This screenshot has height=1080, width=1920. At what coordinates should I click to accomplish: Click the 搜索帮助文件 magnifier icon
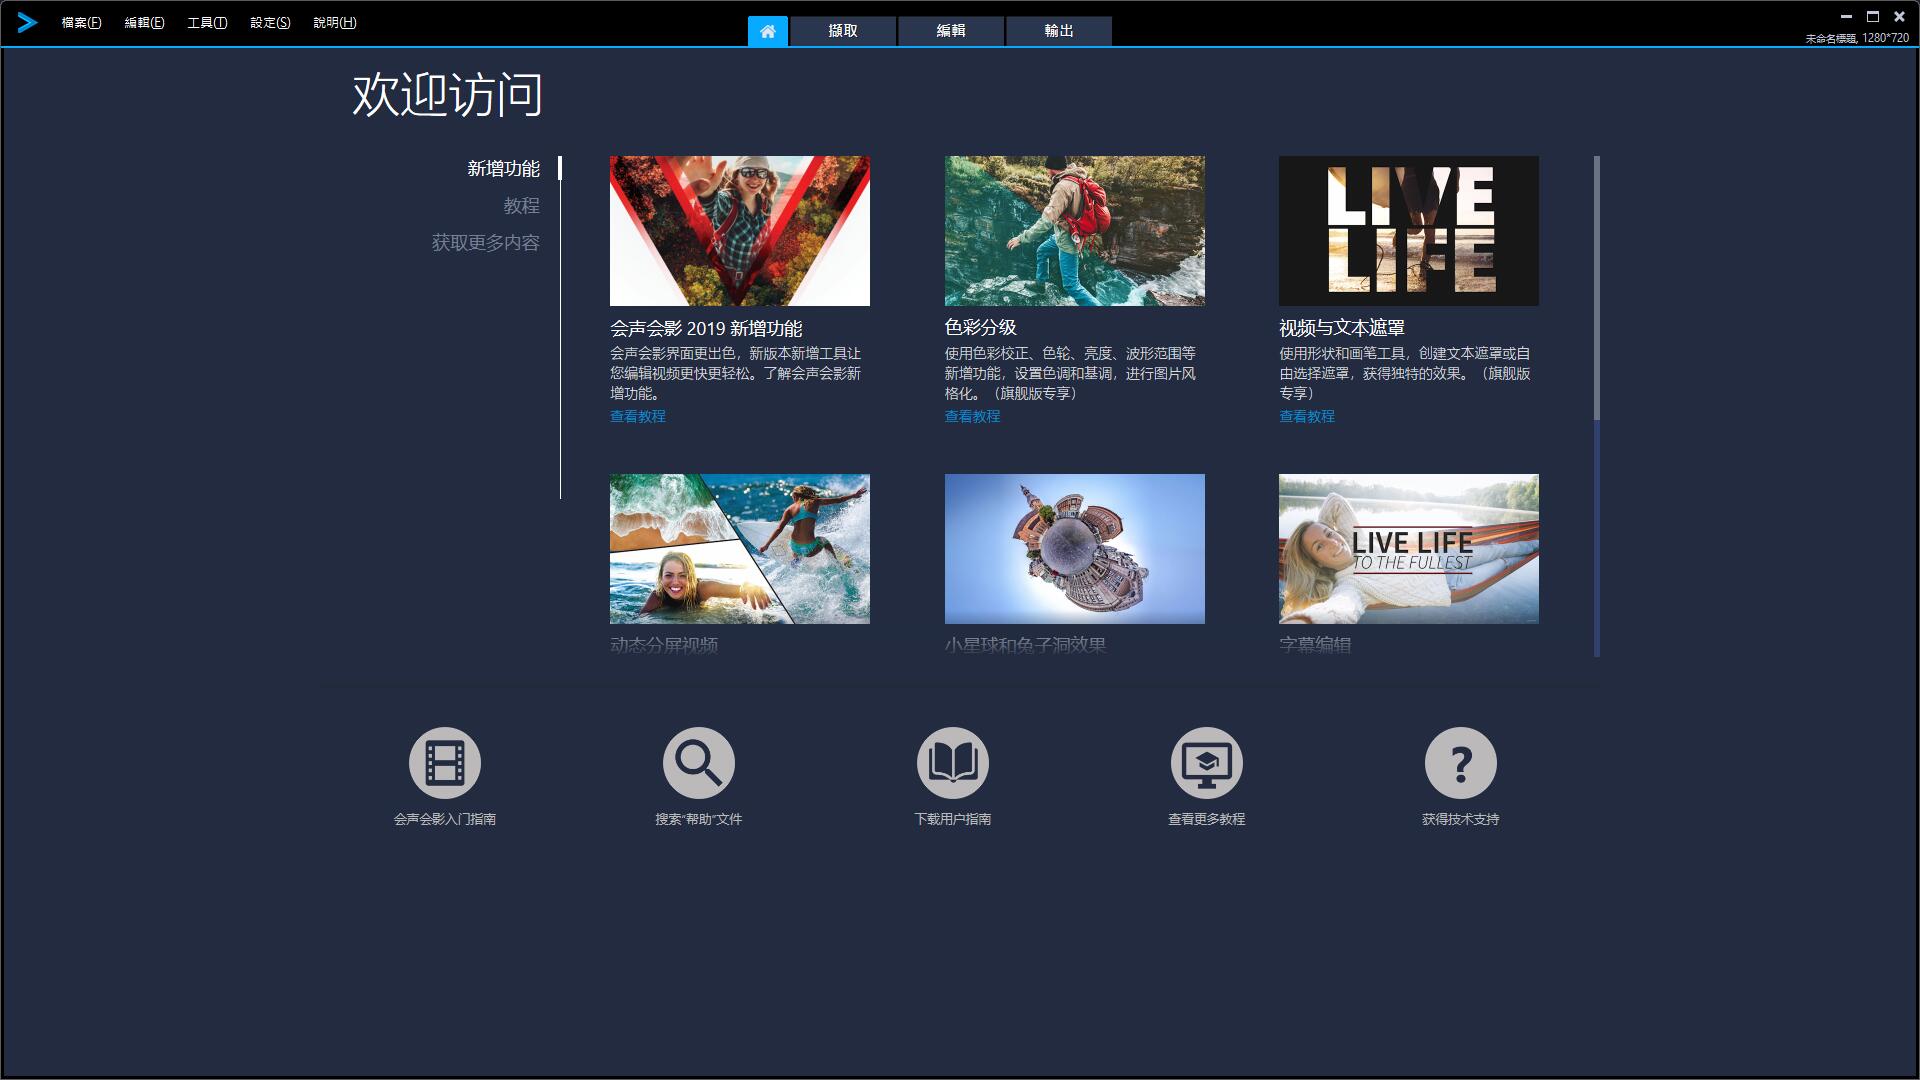pyautogui.click(x=699, y=763)
